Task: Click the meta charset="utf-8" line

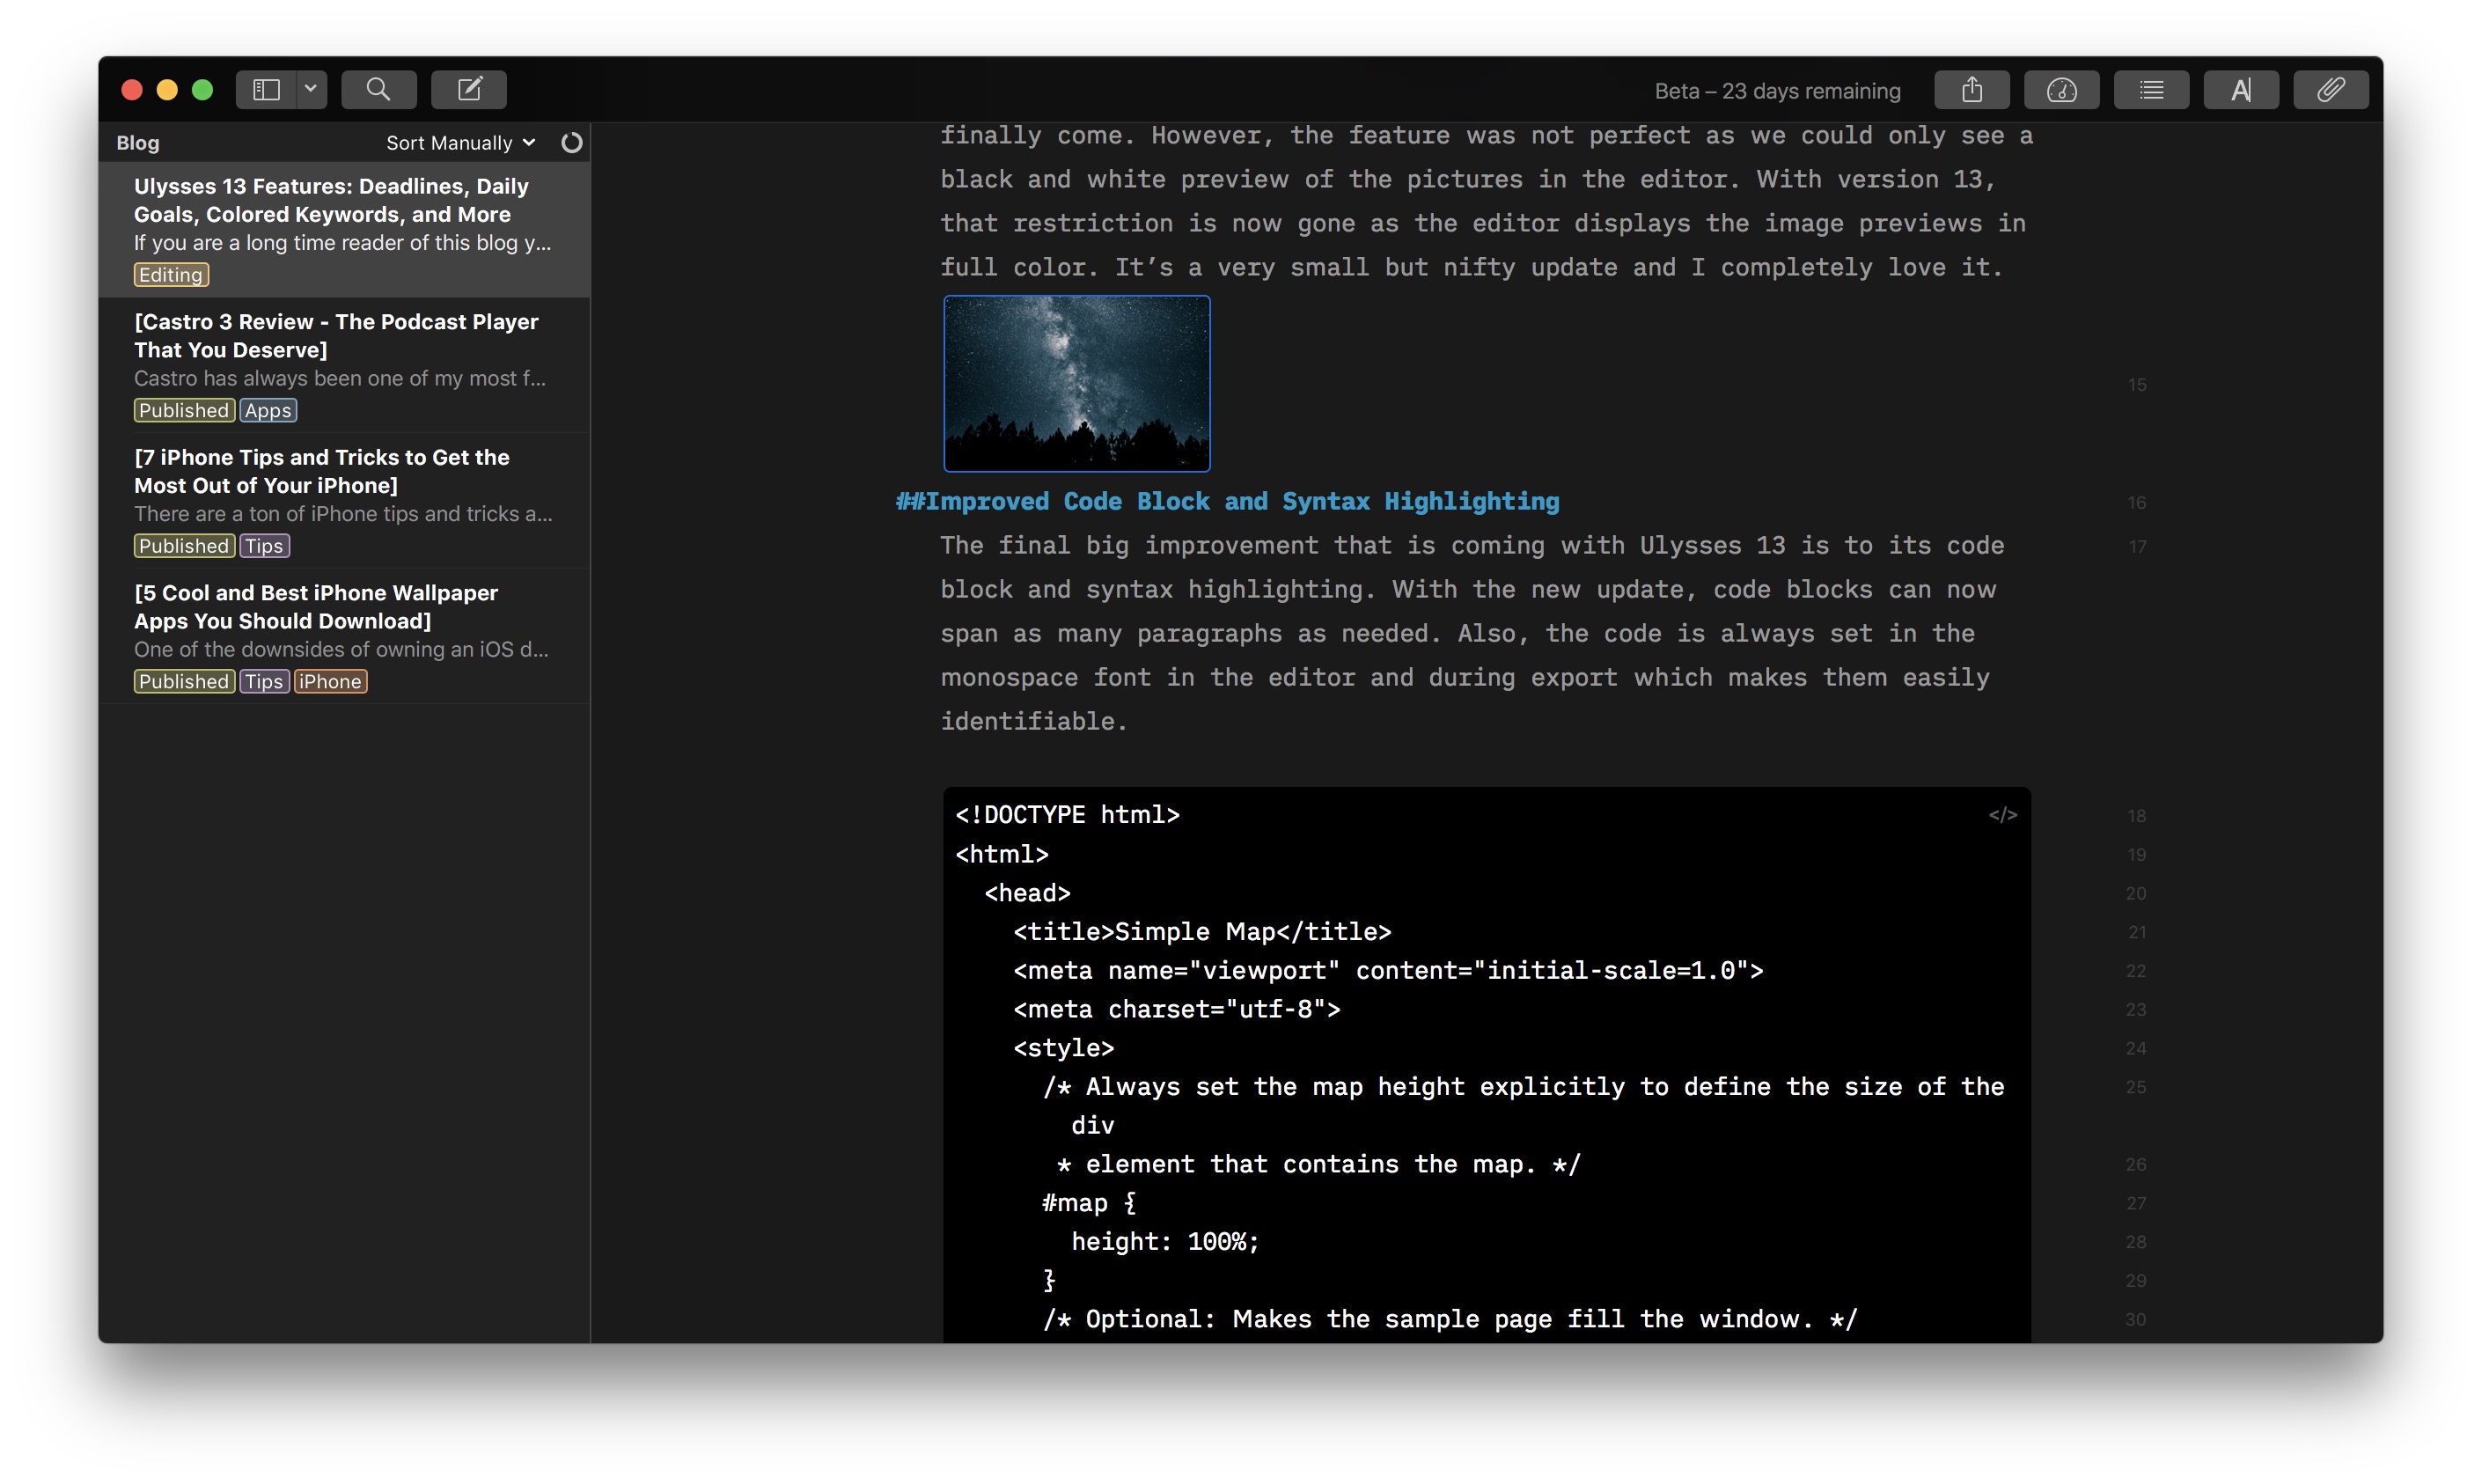Action: 1176,1009
